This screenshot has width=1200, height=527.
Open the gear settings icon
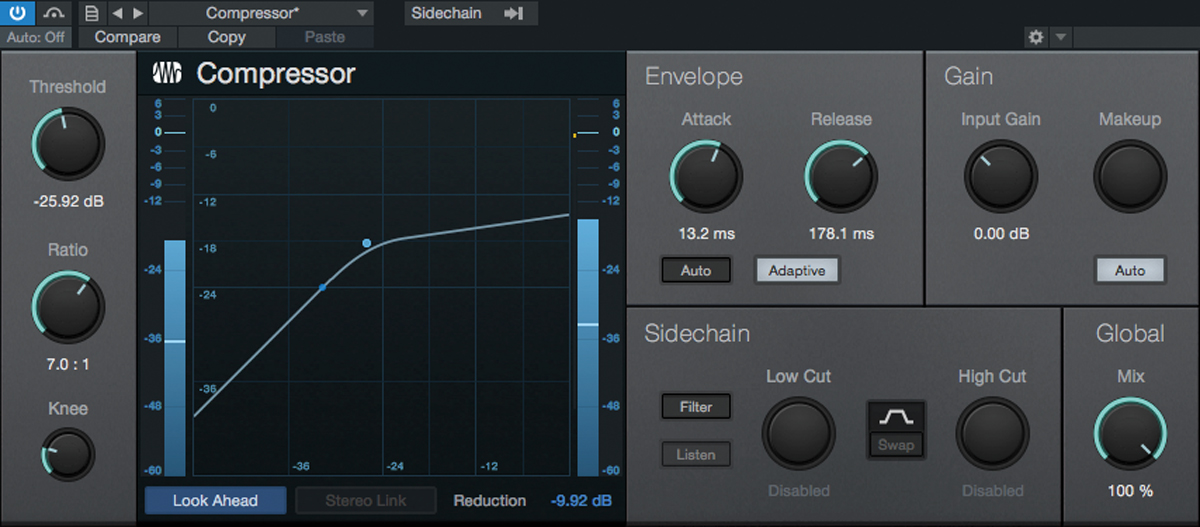click(1036, 37)
